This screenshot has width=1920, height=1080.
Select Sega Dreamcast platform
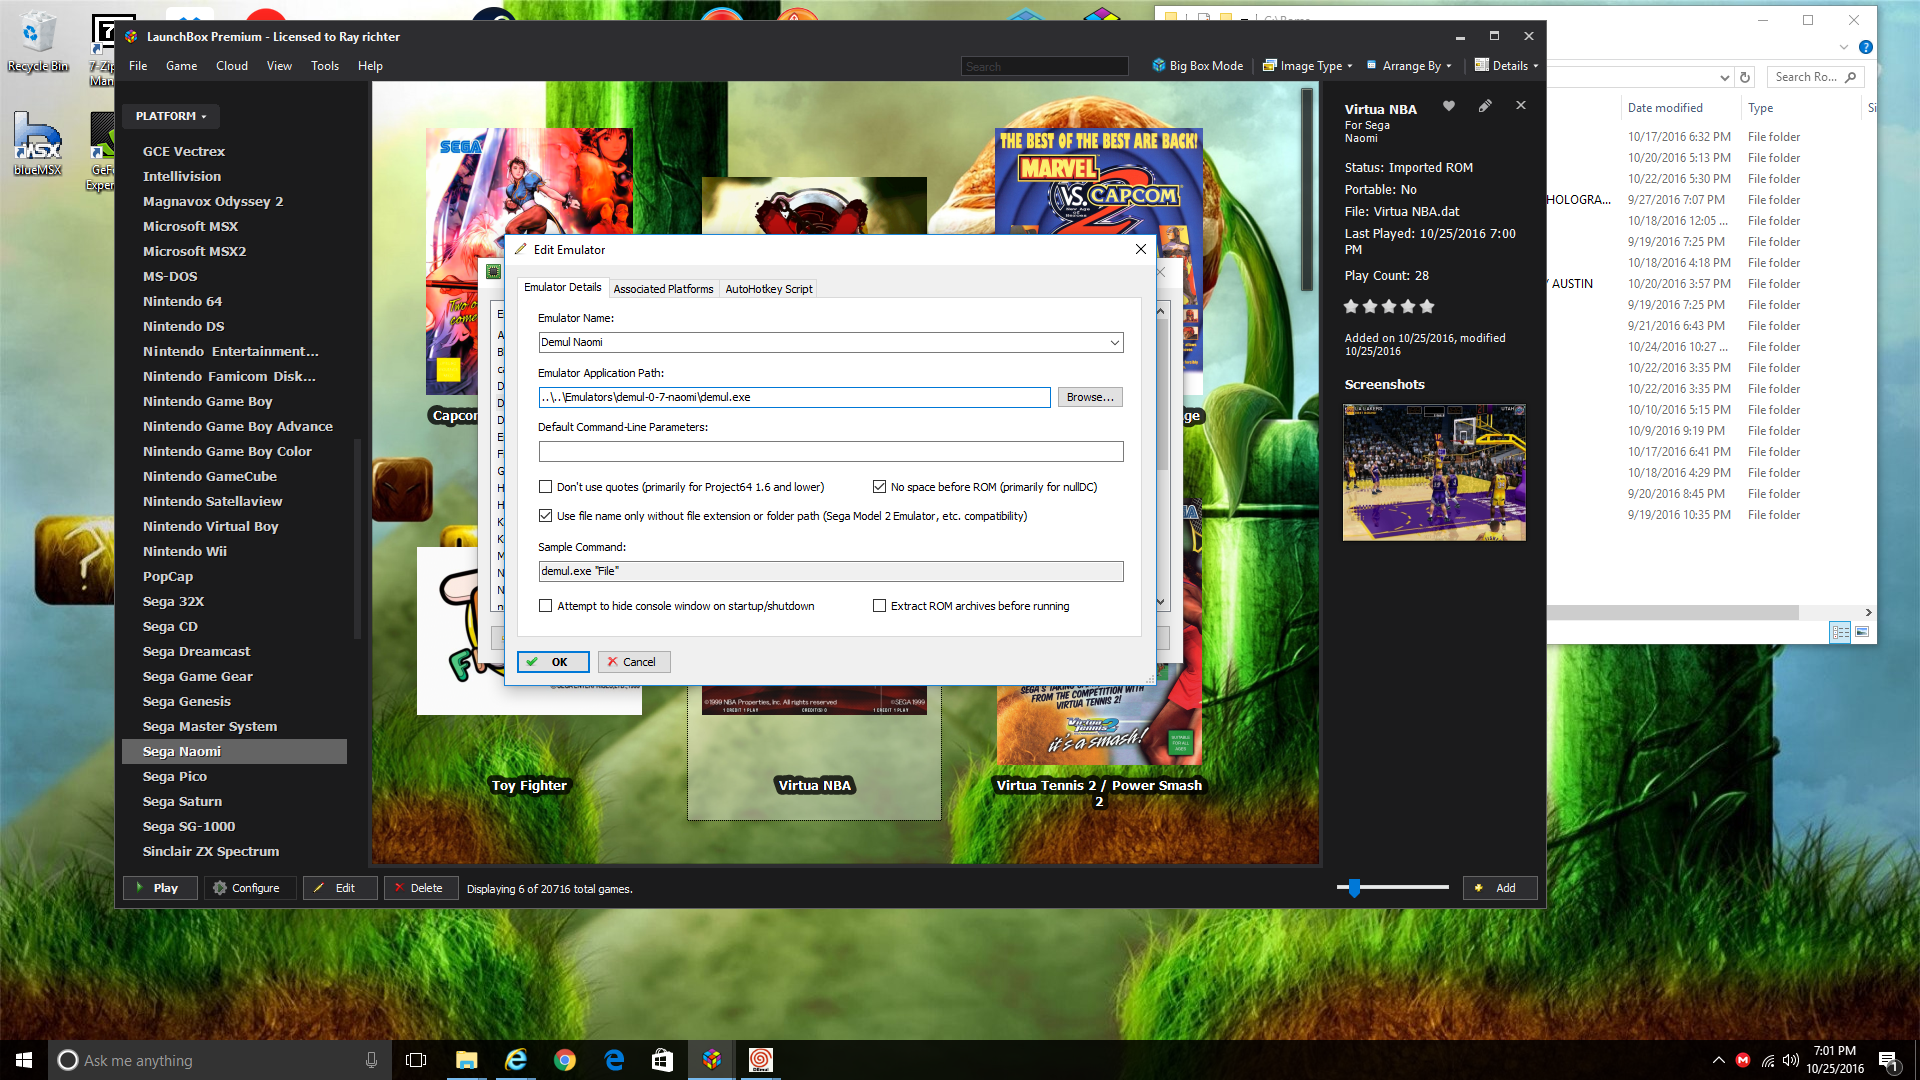(x=196, y=651)
